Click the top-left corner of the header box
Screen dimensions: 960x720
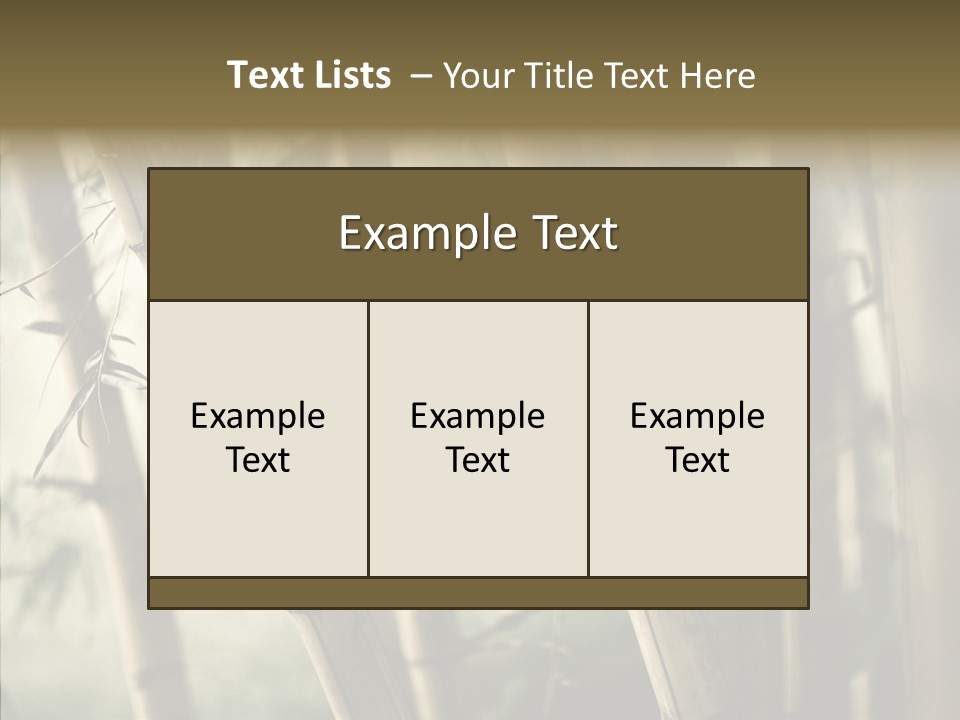click(150, 170)
